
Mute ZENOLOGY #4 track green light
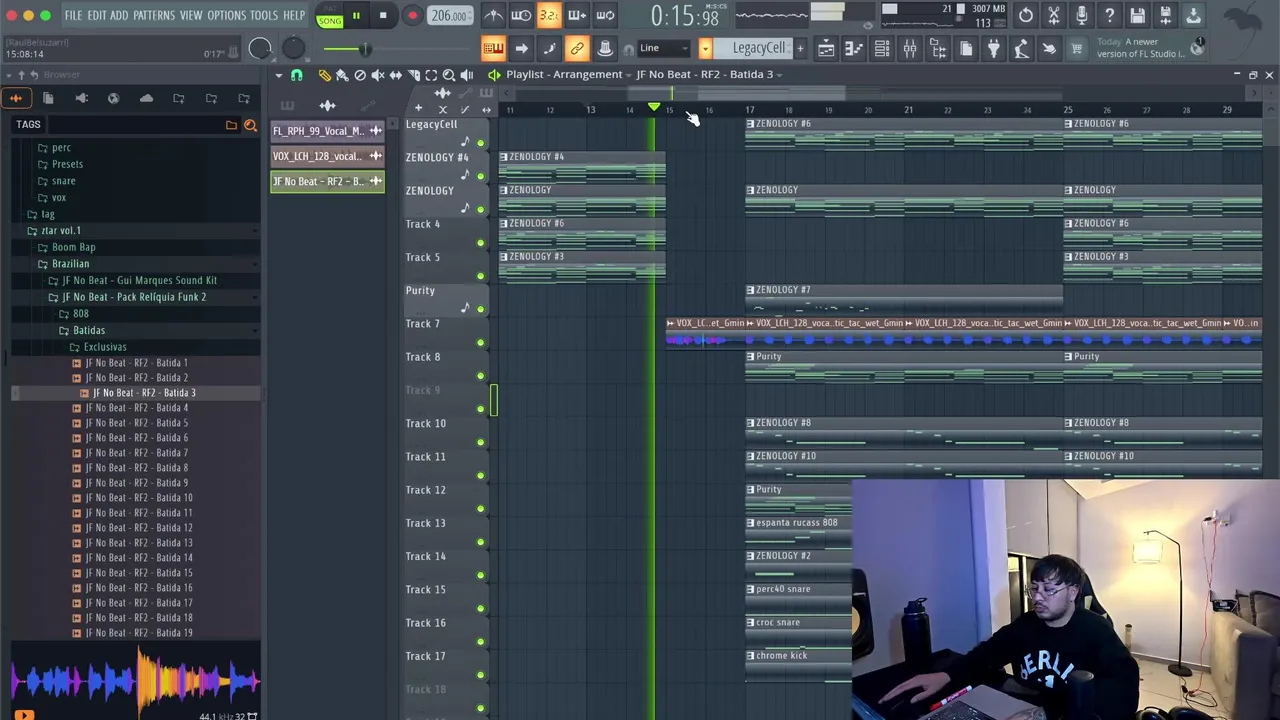tap(480, 176)
